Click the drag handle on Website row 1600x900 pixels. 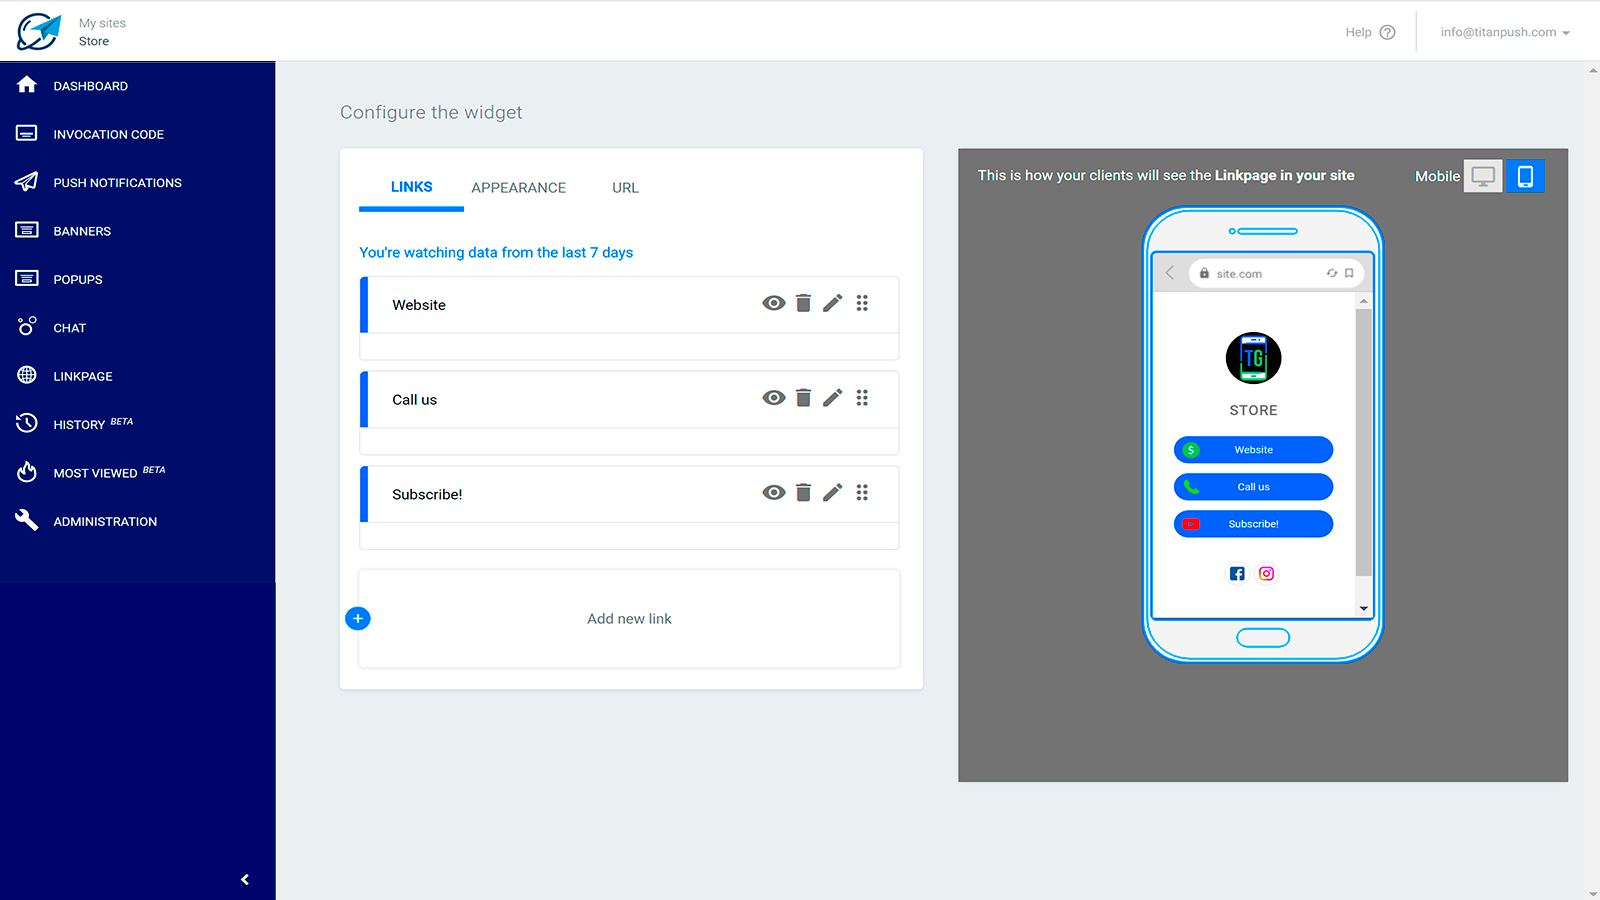(862, 303)
